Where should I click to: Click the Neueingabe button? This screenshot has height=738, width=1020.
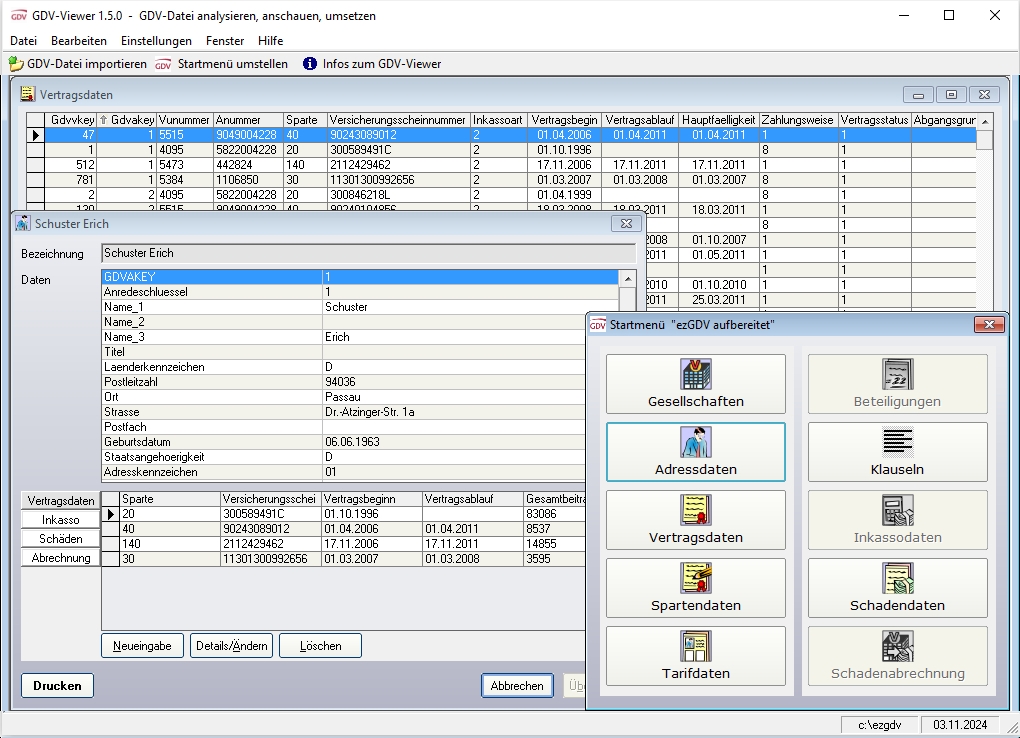click(x=142, y=646)
